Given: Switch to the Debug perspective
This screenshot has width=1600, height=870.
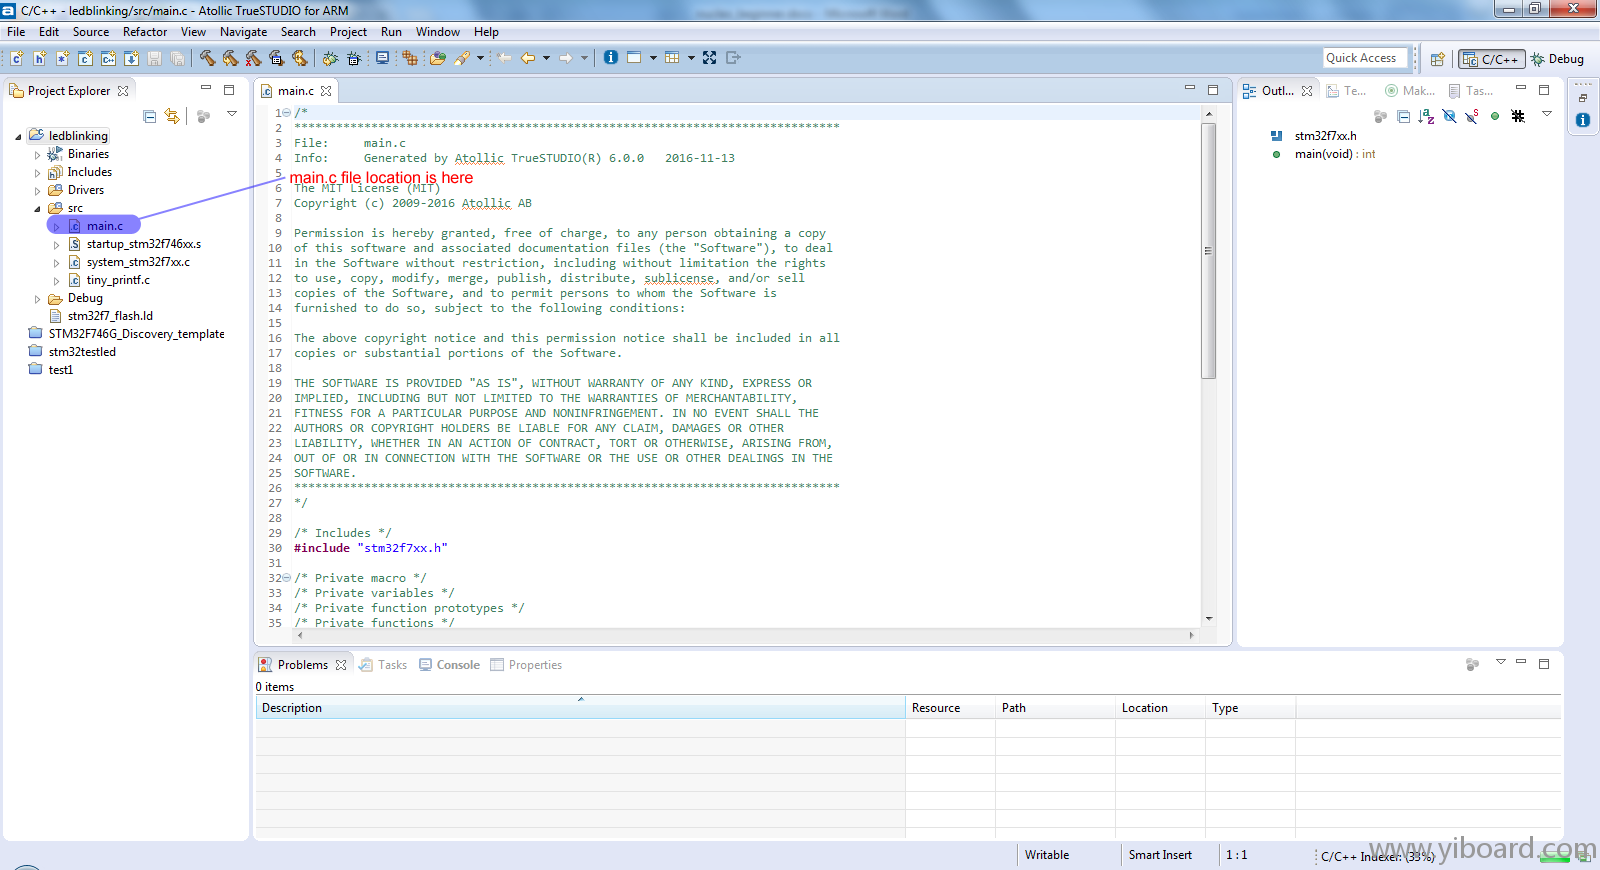Looking at the screenshot, I should pyautogui.click(x=1557, y=59).
